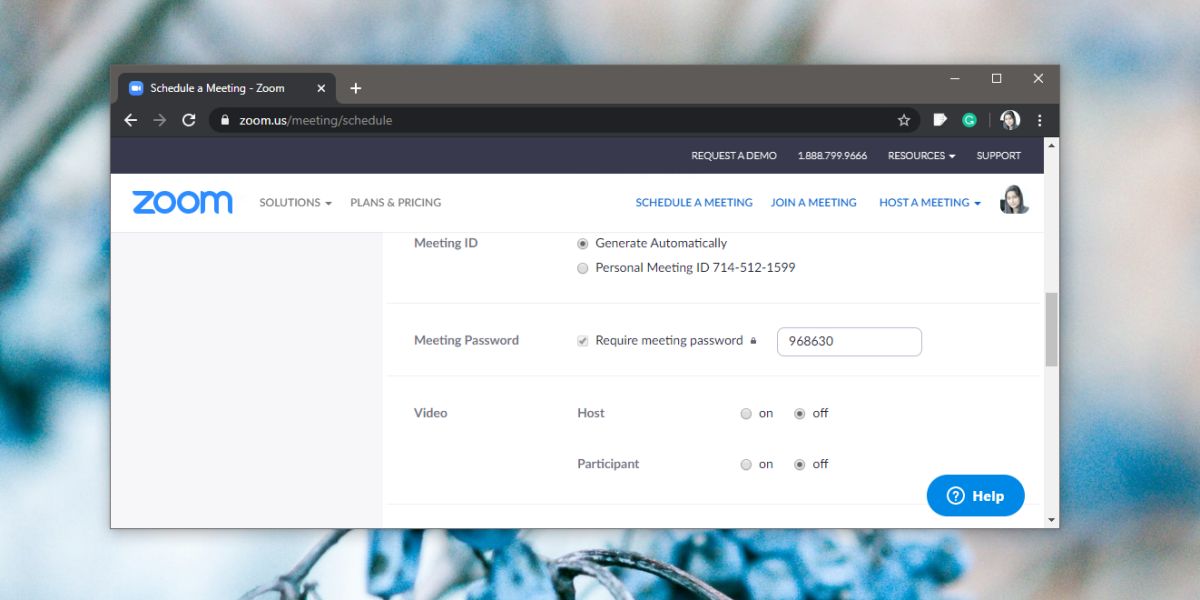Go forward to the next page

tap(160, 120)
